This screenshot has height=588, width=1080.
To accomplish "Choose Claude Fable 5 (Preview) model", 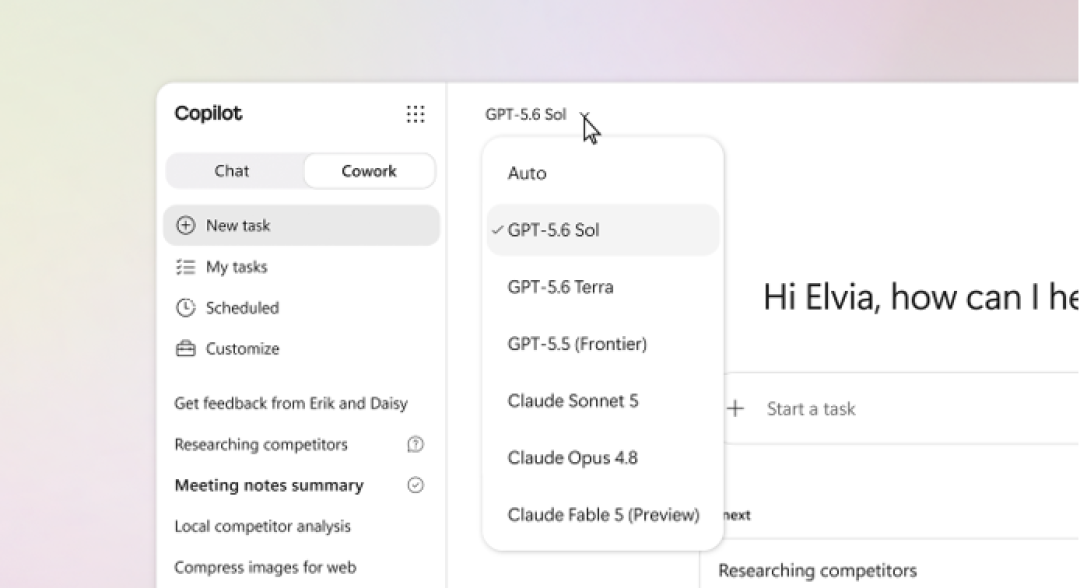I will (x=603, y=515).
